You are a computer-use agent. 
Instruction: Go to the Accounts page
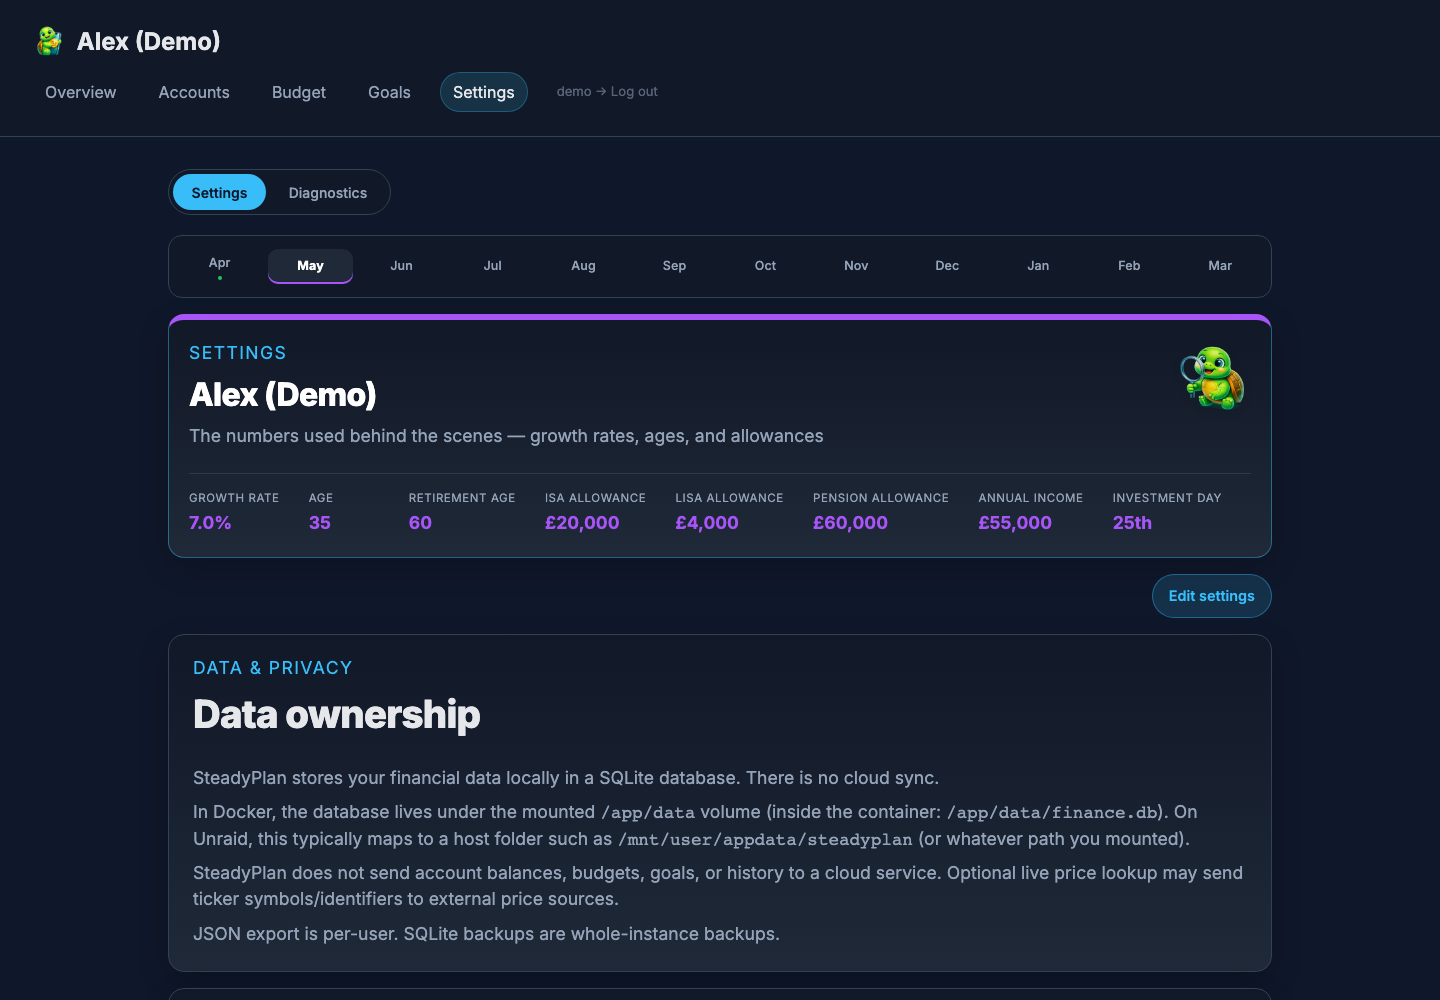pos(194,92)
